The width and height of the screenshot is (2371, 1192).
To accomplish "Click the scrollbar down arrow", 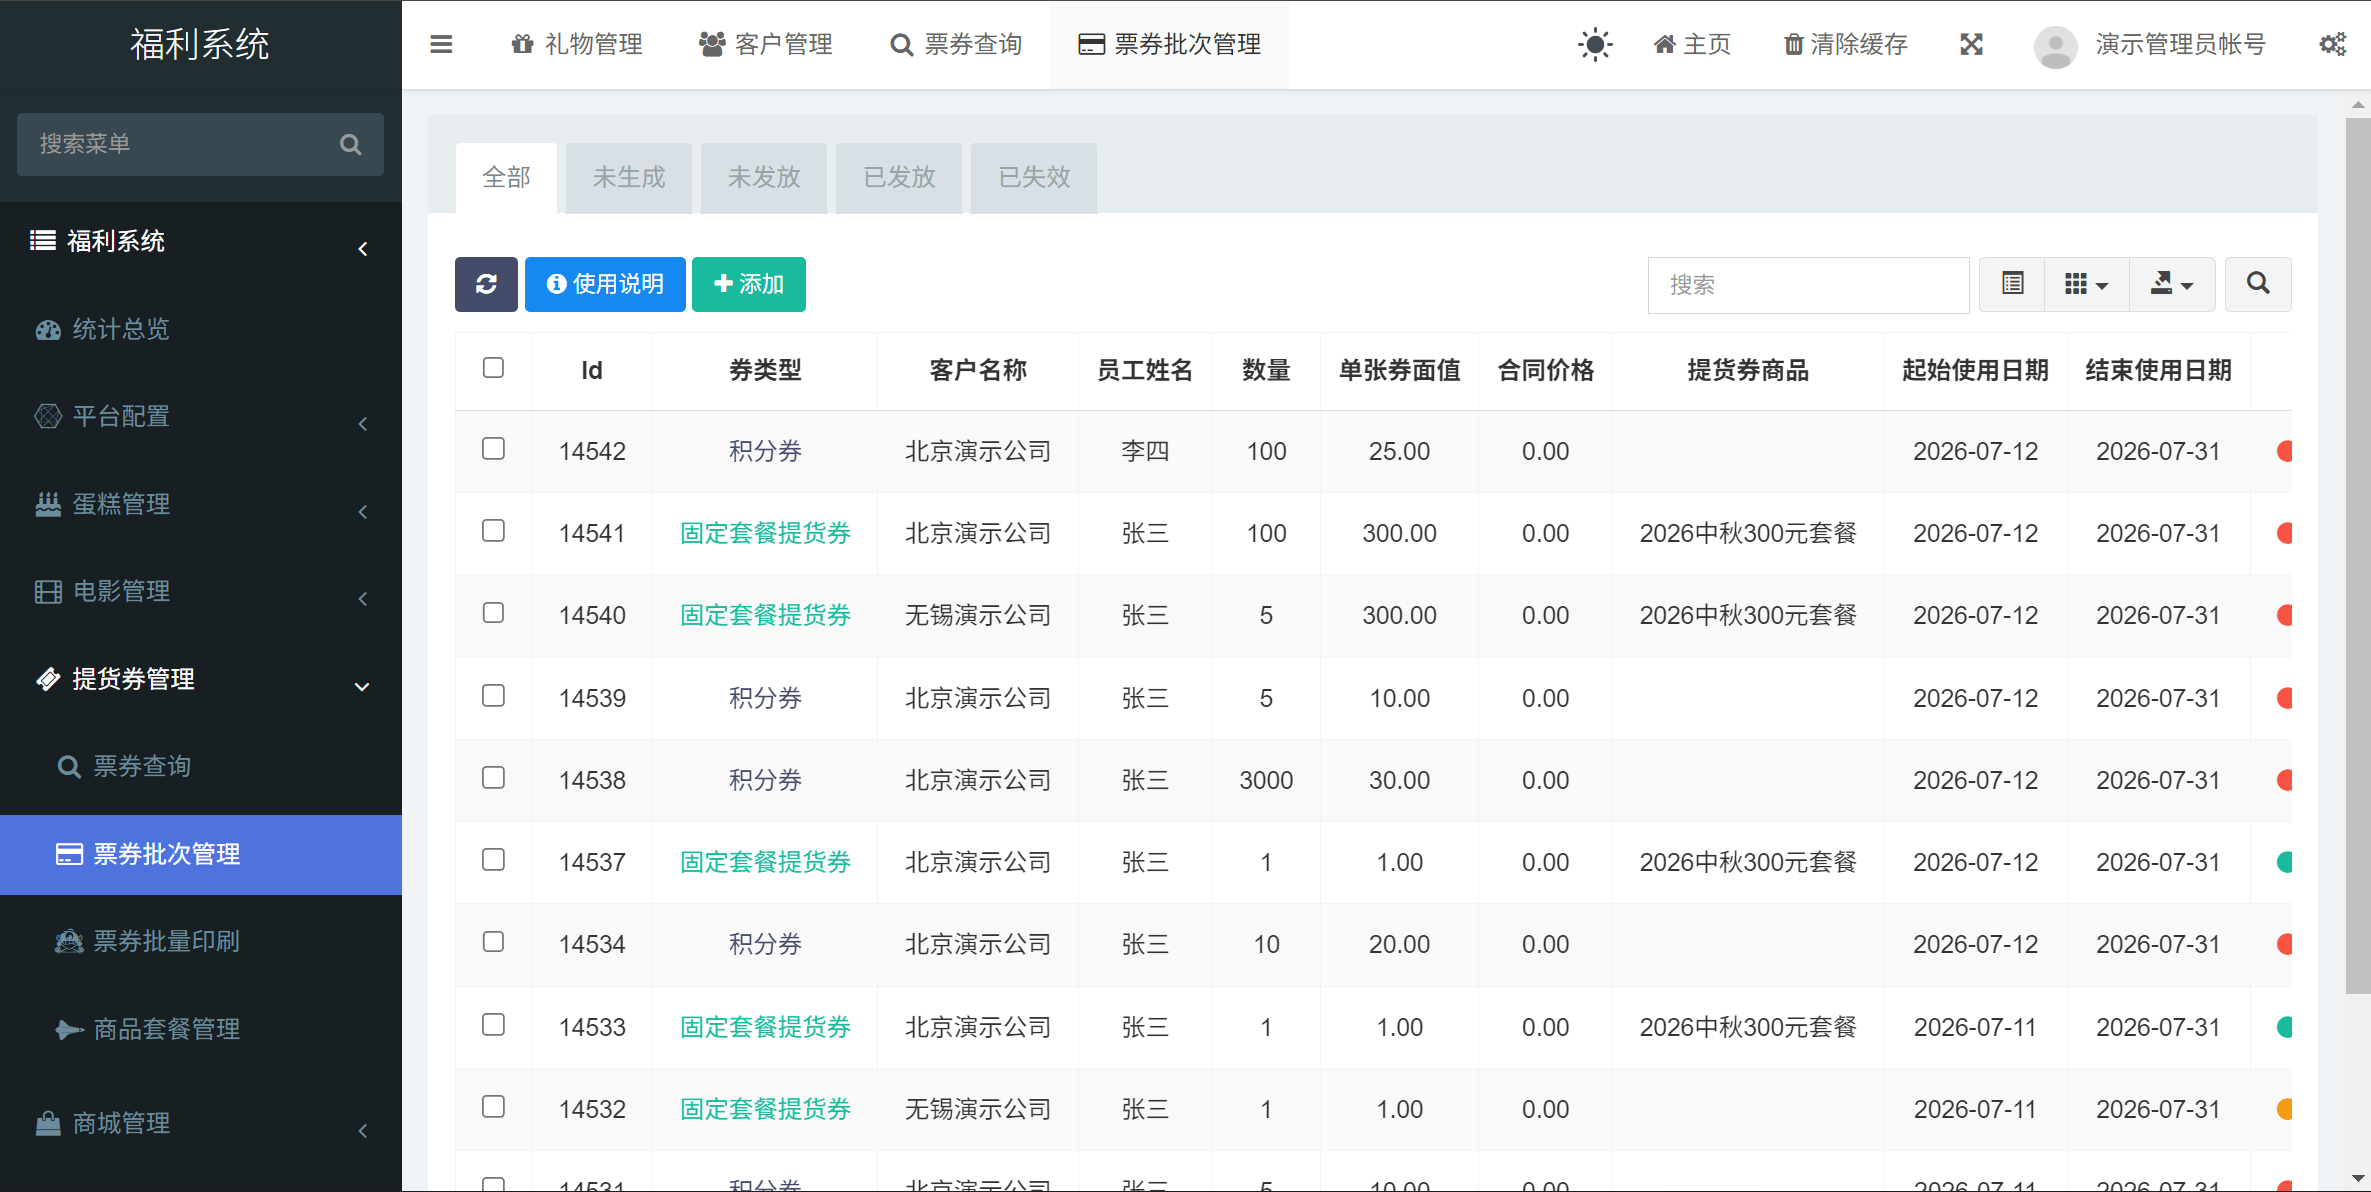I will pos(2358,1179).
